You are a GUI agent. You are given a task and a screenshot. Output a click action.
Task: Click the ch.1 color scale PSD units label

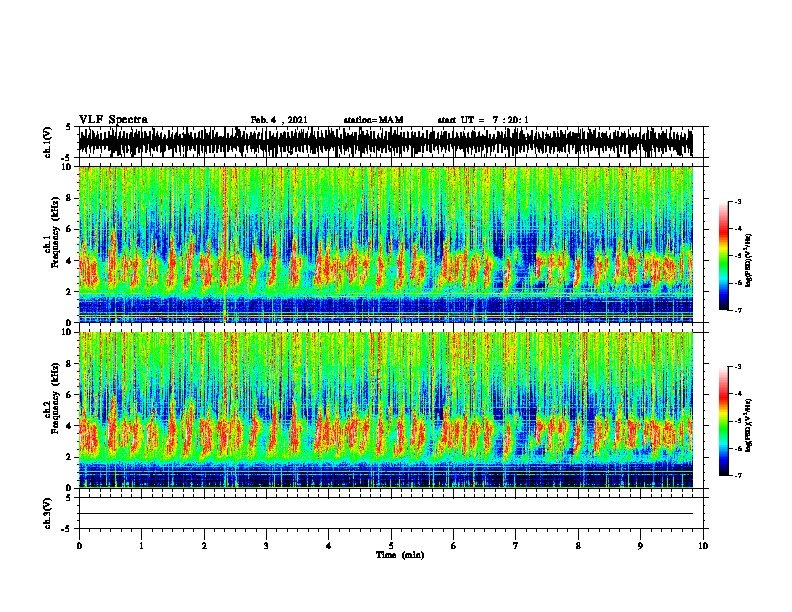point(749,260)
